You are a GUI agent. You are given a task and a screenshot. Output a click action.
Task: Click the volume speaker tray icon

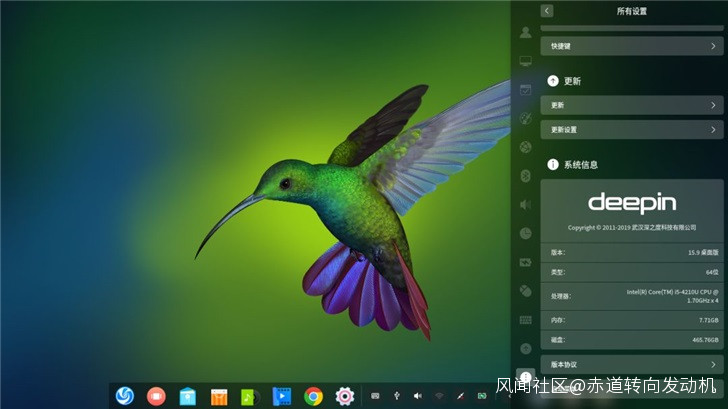click(418, 396)
